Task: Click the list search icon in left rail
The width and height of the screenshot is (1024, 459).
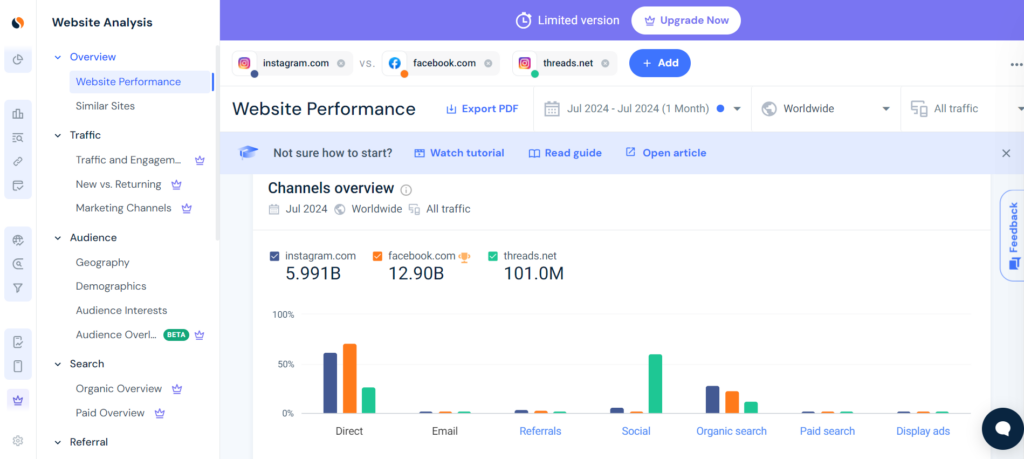Action: coord(18,138)
